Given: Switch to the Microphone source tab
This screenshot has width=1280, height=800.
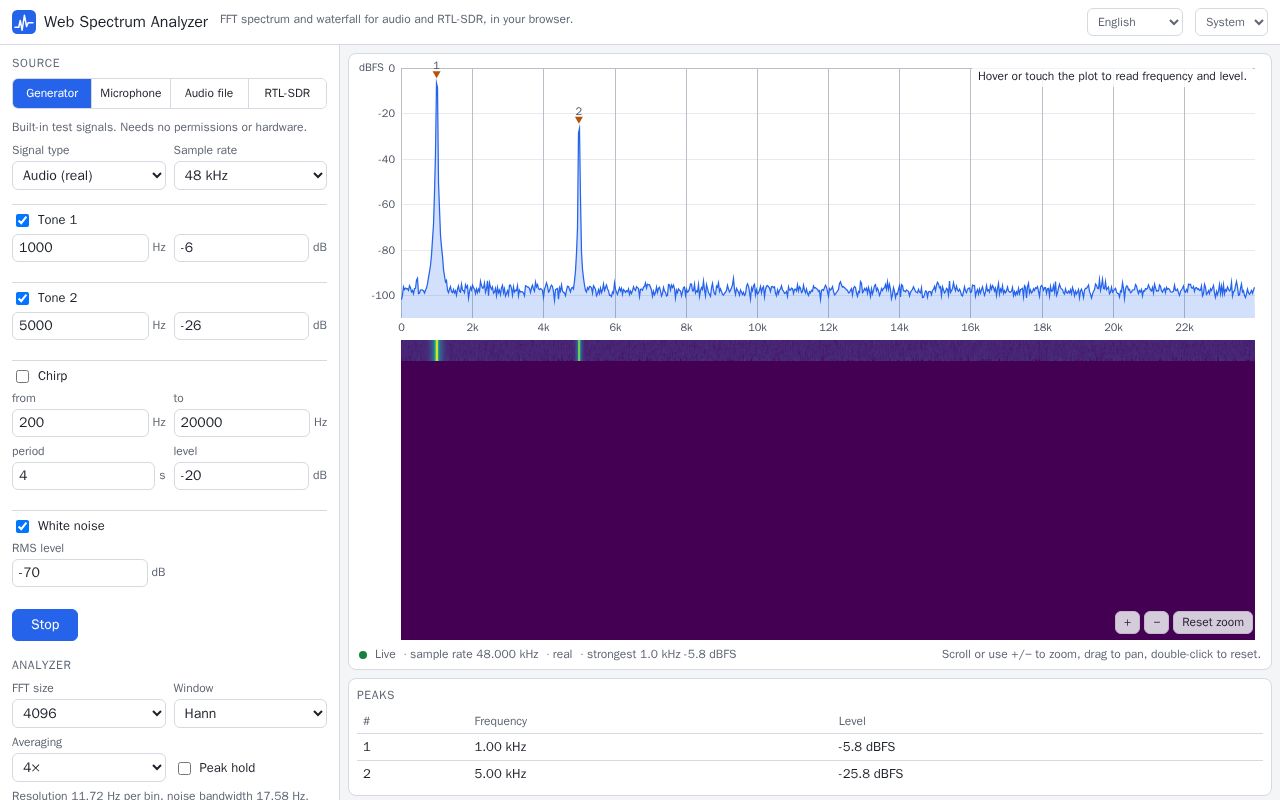Looking at the screenshot, I should point(131,93).
